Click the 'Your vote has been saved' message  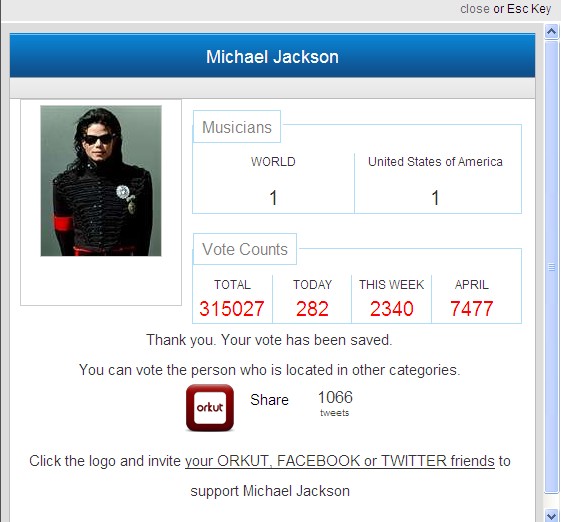click(x=269, y=340)
